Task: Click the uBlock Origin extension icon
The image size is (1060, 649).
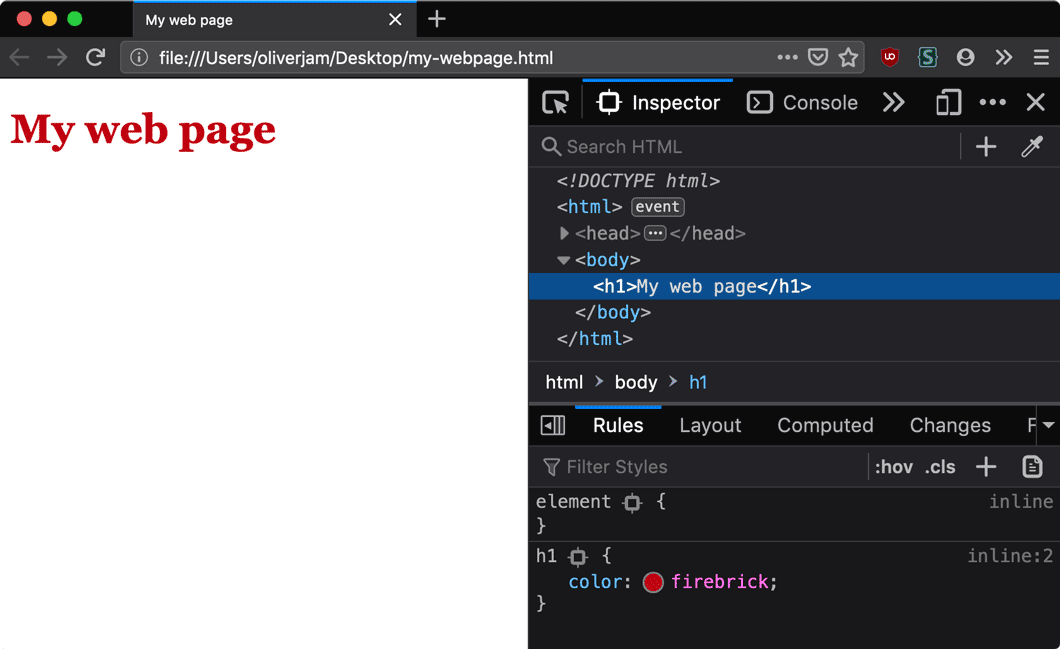Action: click(889, 58)
